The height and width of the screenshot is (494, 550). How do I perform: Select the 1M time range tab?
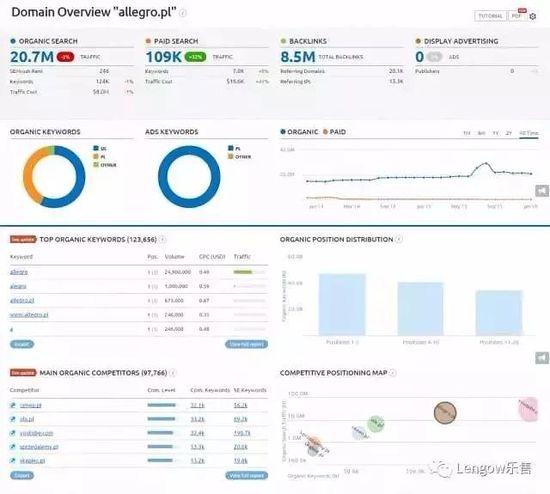click(467, 133)
